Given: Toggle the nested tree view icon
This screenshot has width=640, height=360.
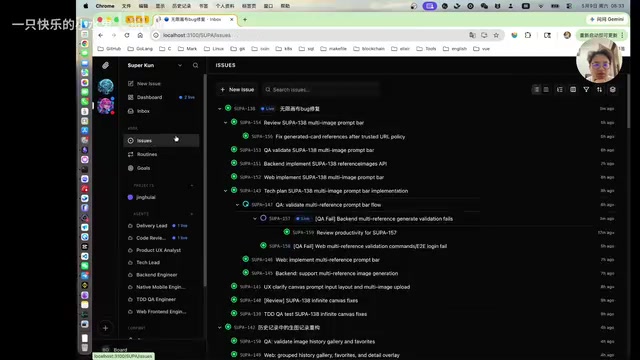Looking at the screenshot, I should [560, 89].
